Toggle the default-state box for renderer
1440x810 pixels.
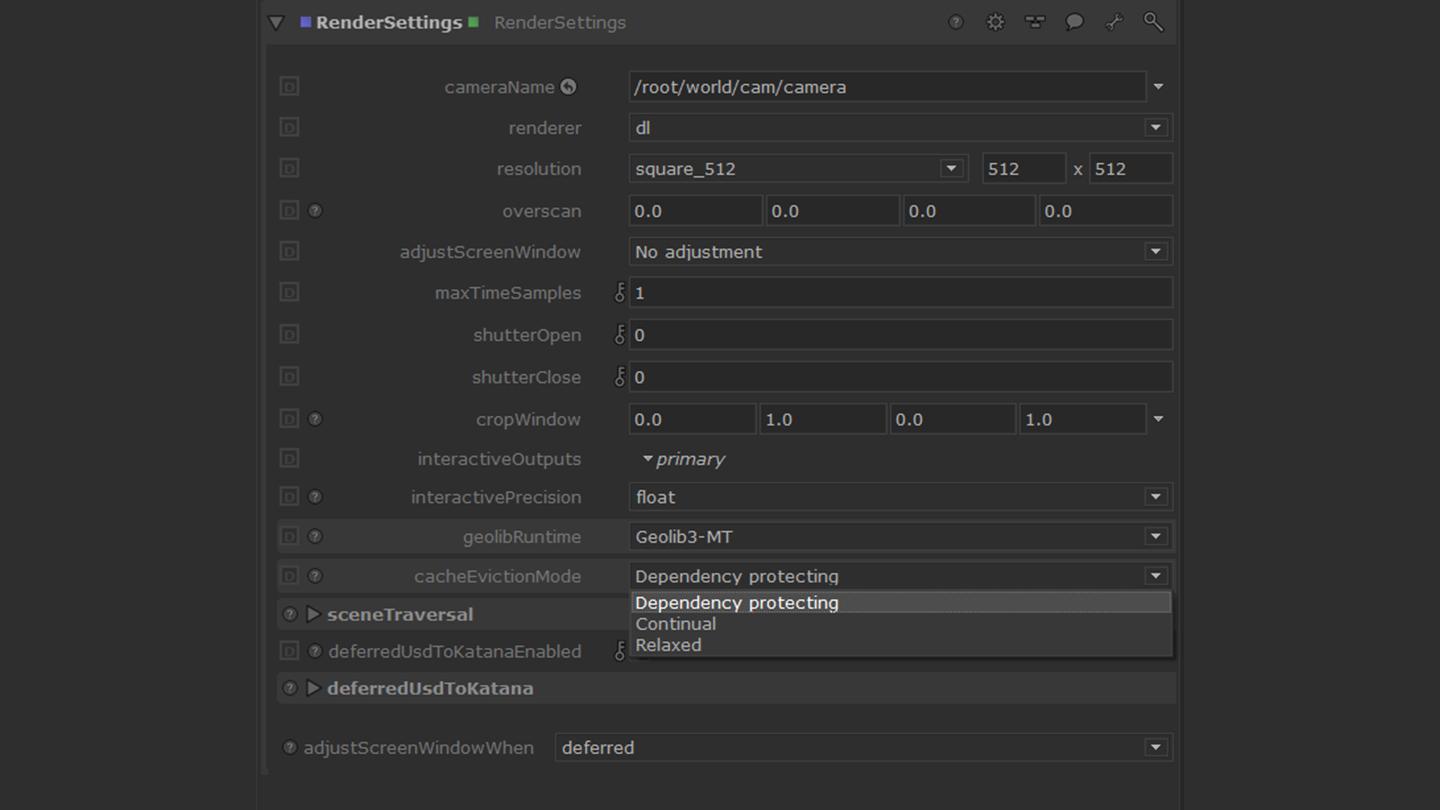[x=289, y=128]
